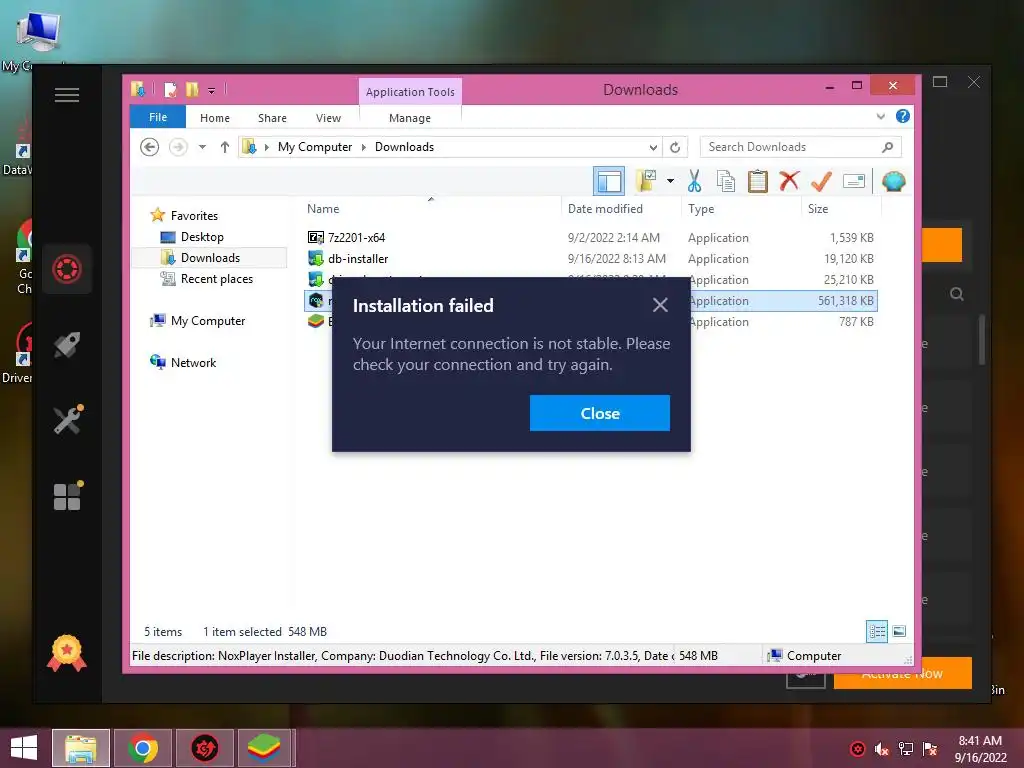1024x768 pixels.
Task: Switch to details view in status bar
Action: (876, 631)
